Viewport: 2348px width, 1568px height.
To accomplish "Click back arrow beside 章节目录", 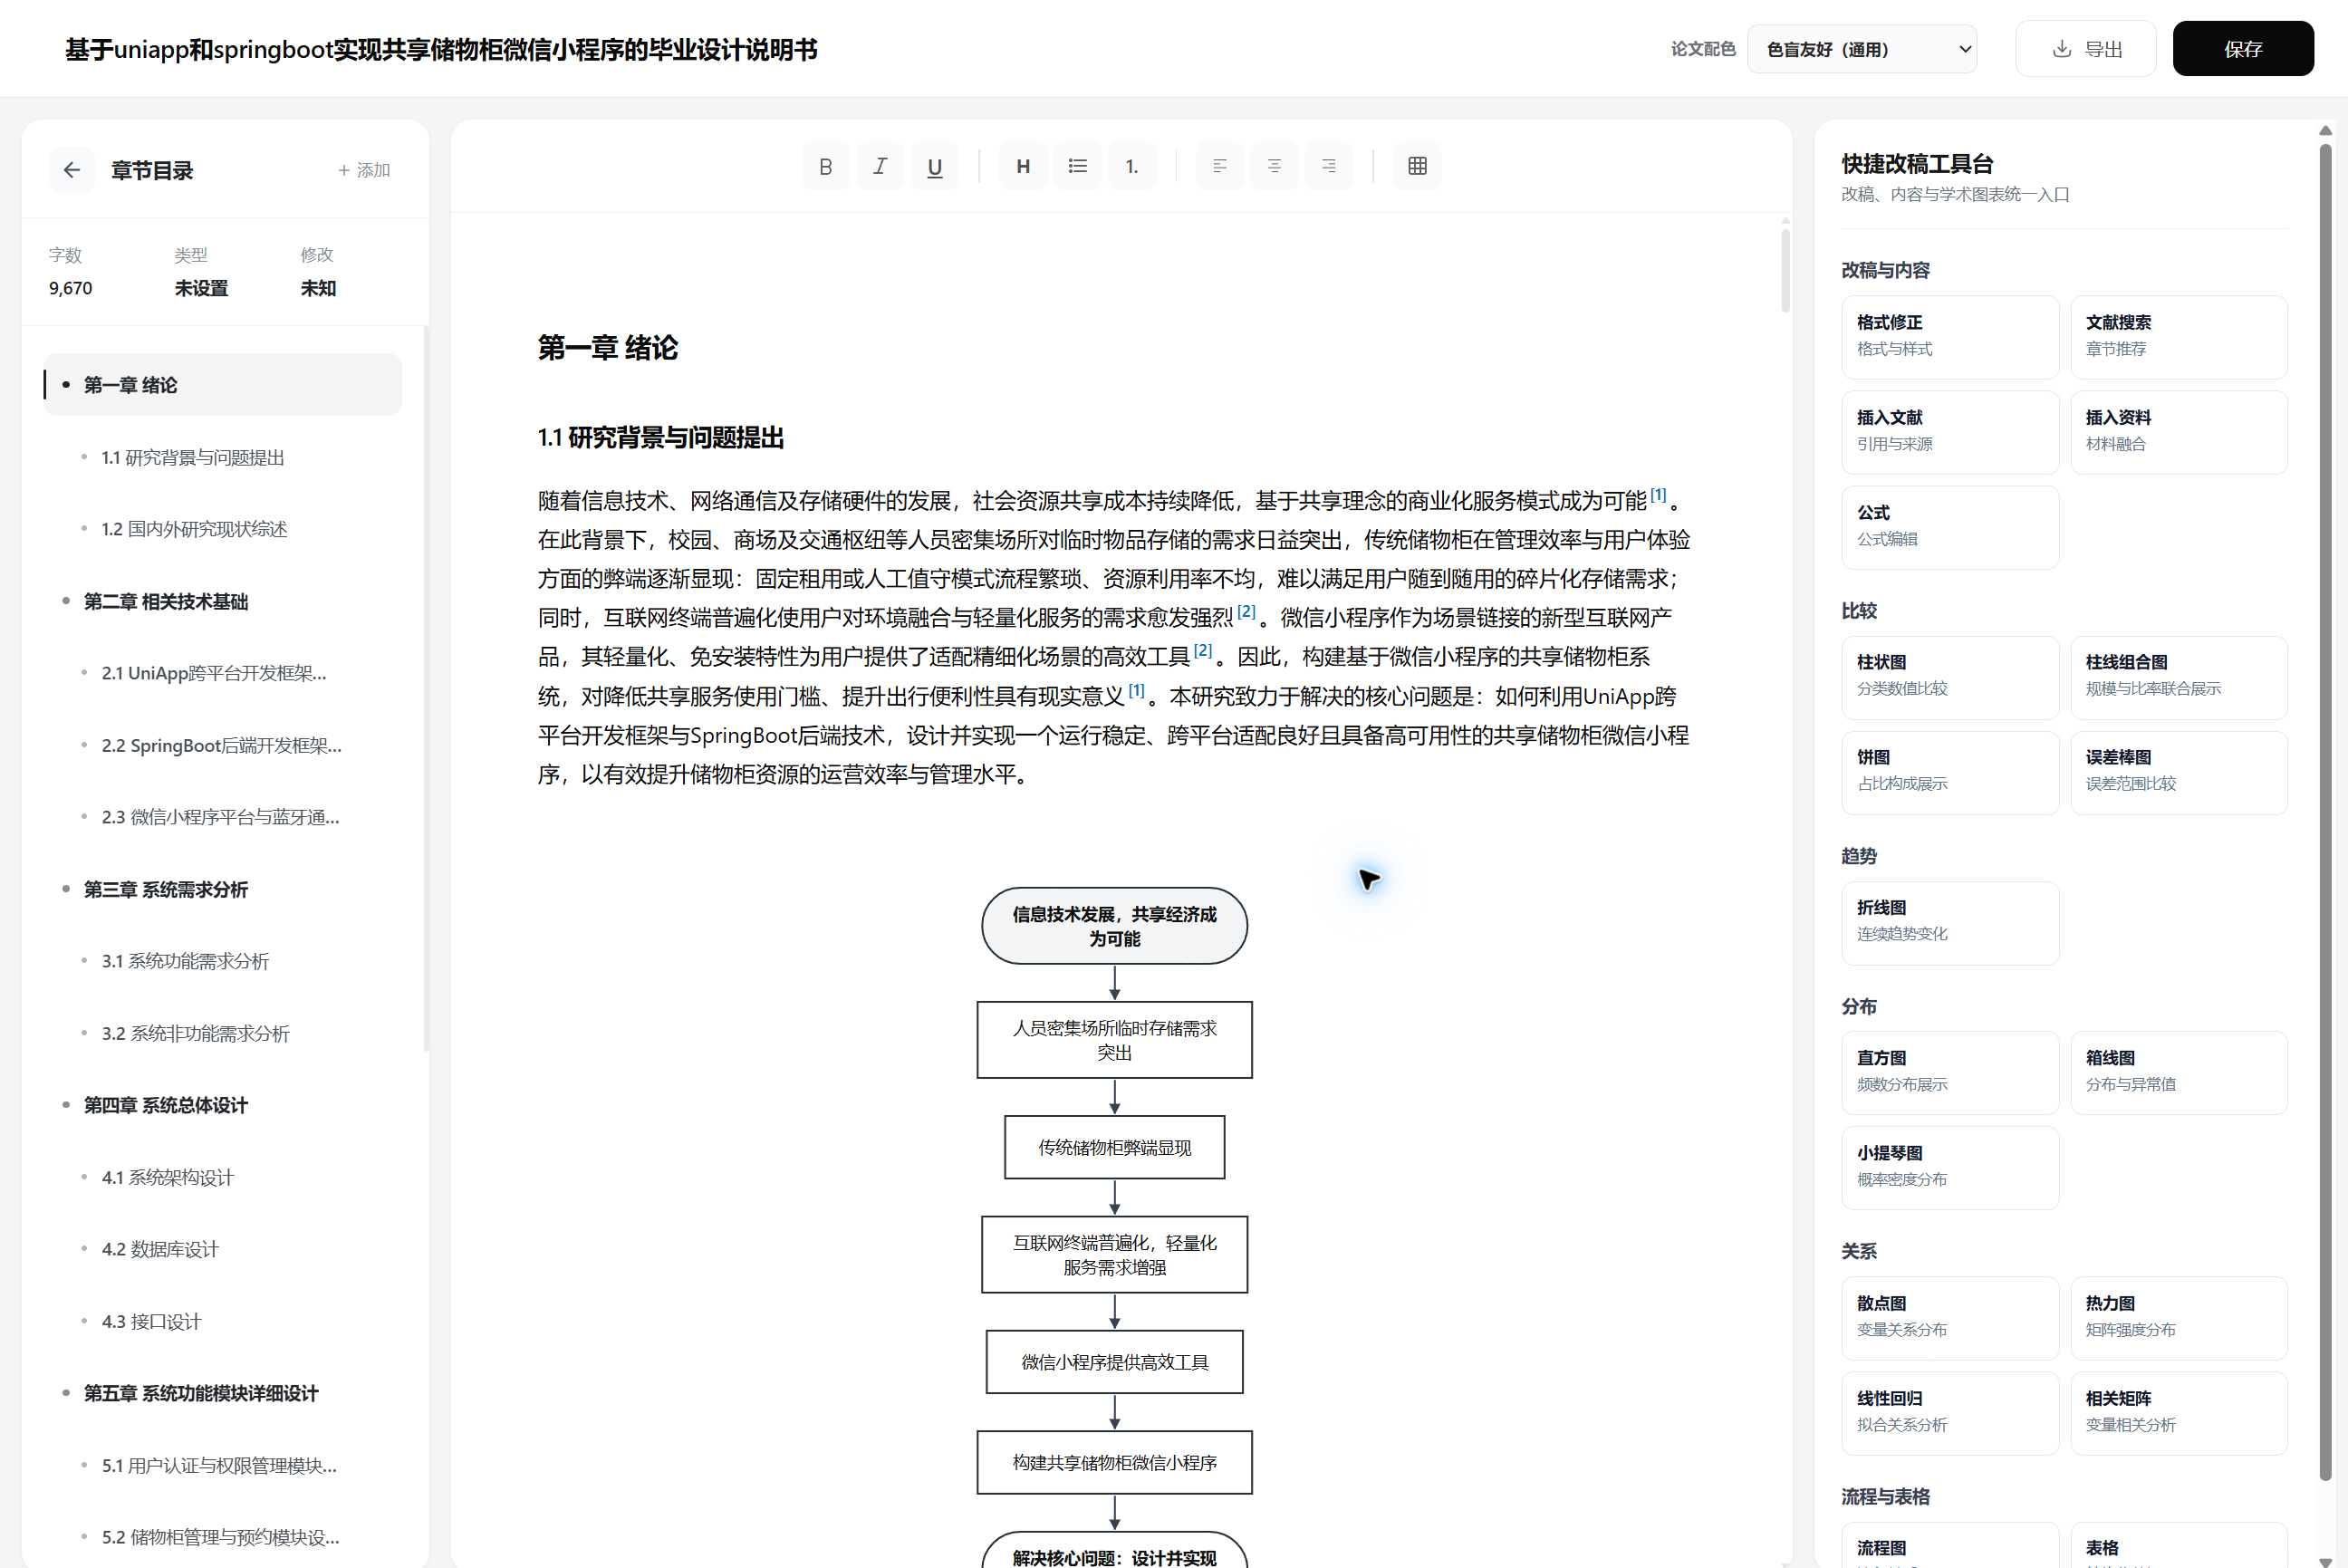I will pos(72,170).
